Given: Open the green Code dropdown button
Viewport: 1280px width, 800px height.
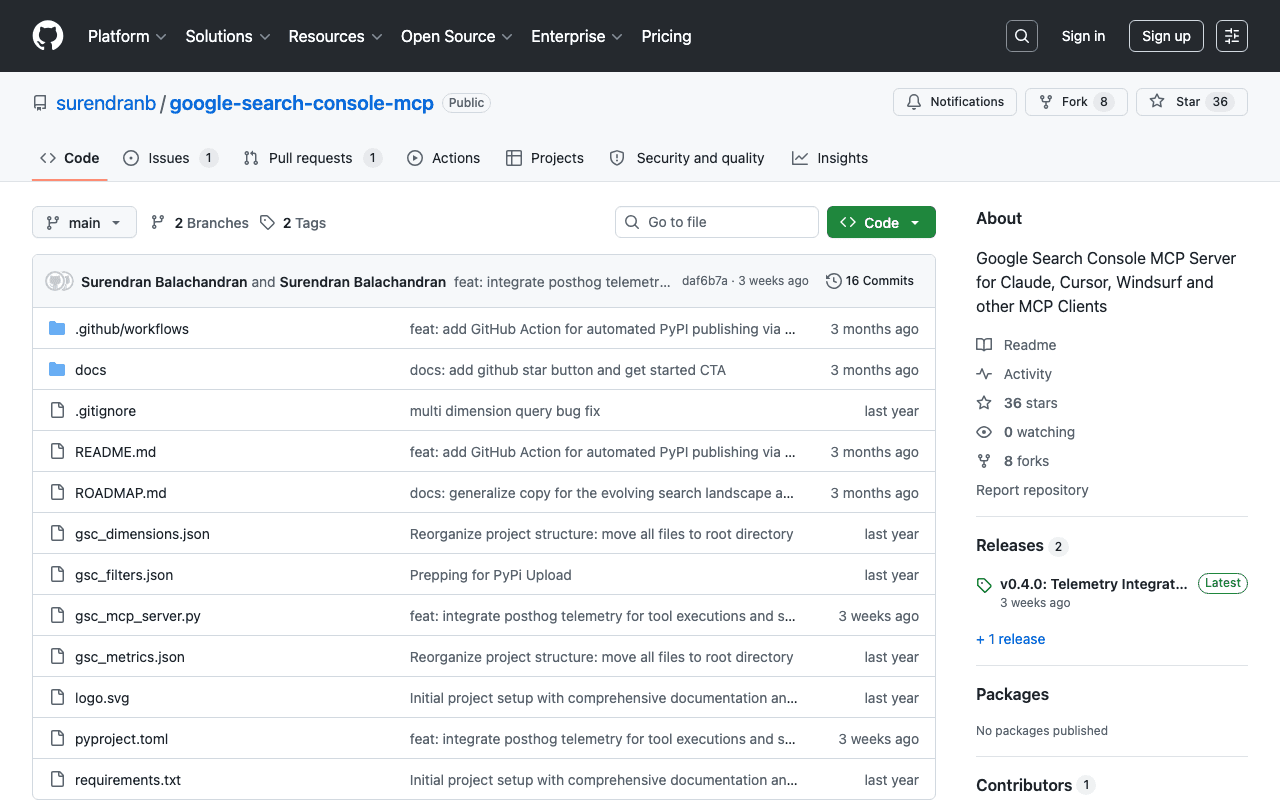Looking at the screenshot, I should pos(881,222).
